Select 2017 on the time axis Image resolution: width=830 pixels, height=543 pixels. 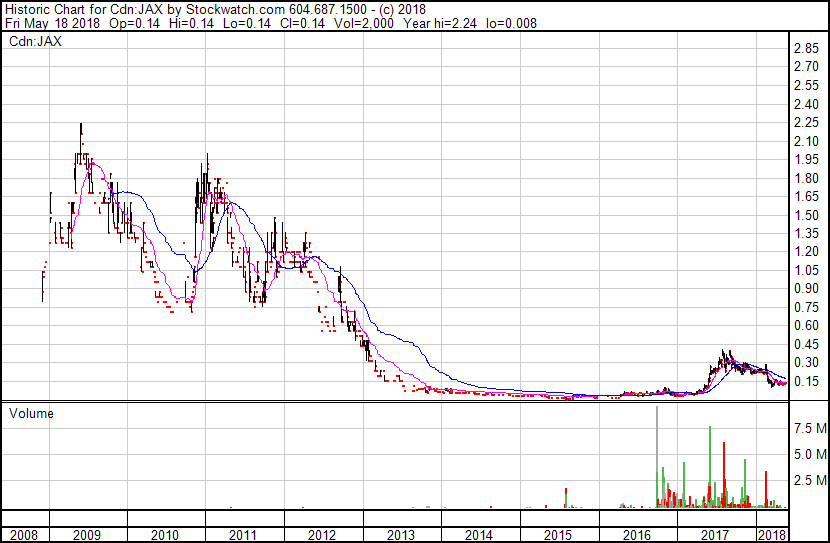click(x=715, y=534)
